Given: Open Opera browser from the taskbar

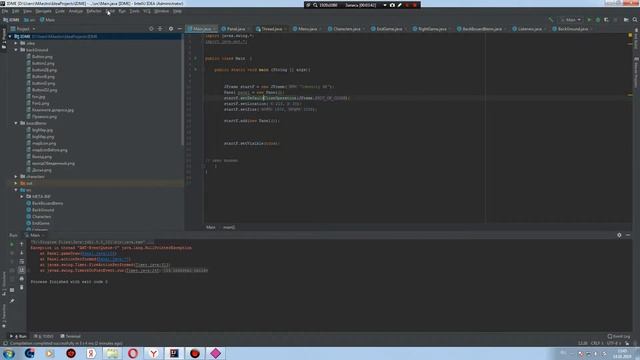Looking at the screenshot, I should tap(133, 353).
